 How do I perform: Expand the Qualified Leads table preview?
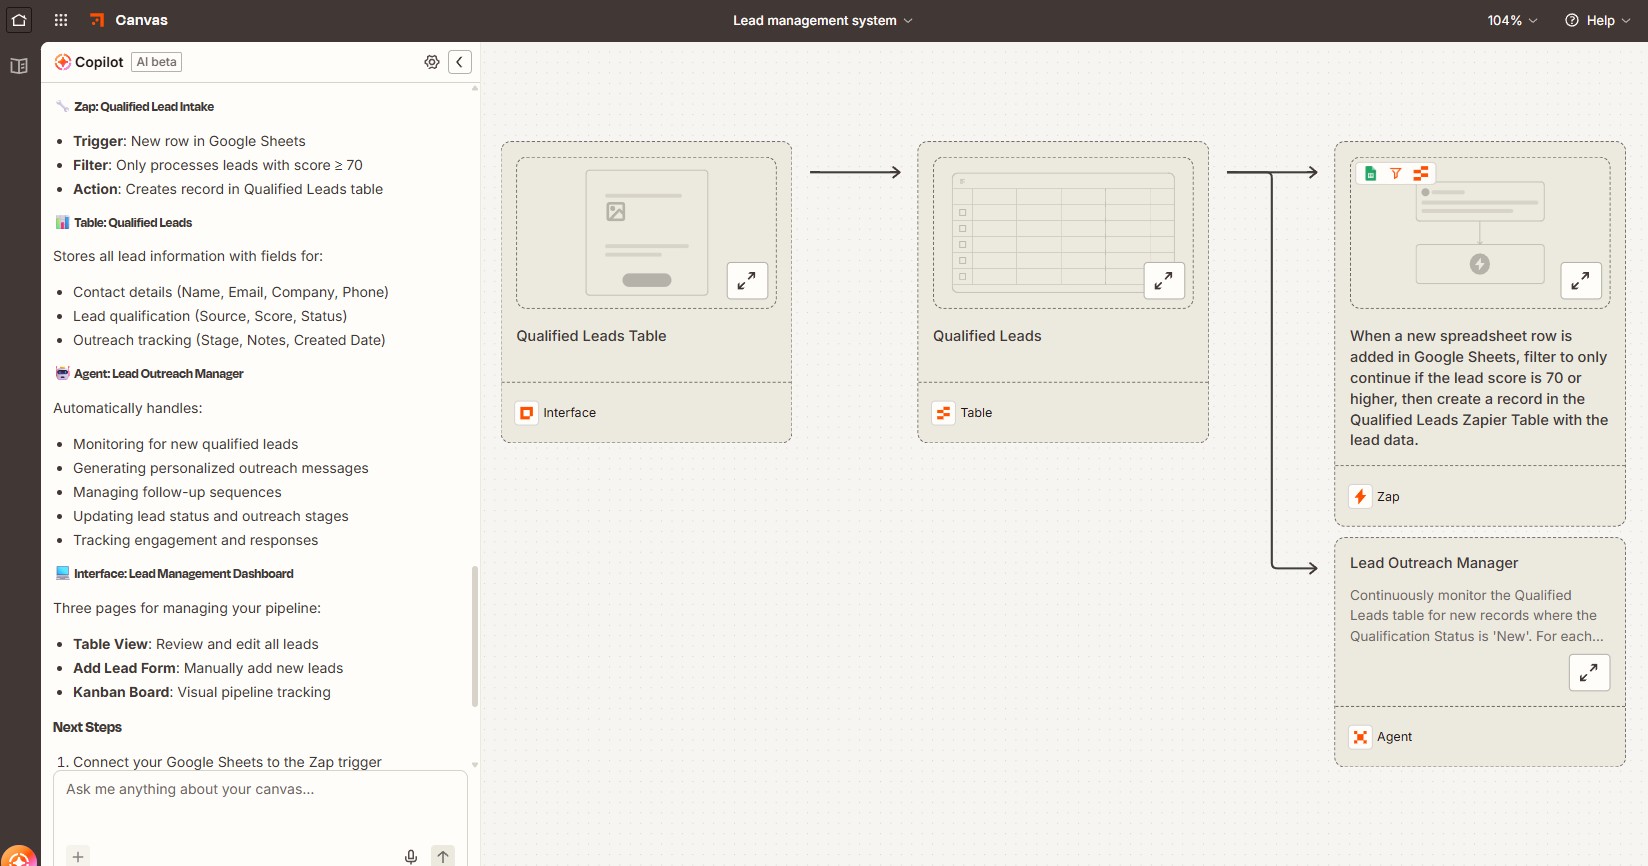1164,281
